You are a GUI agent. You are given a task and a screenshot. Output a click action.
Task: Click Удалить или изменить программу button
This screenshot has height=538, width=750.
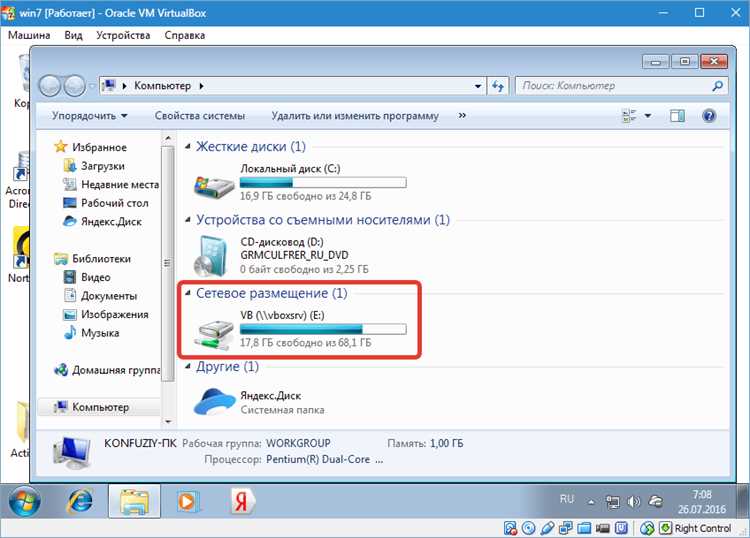(x=355, y=116)
